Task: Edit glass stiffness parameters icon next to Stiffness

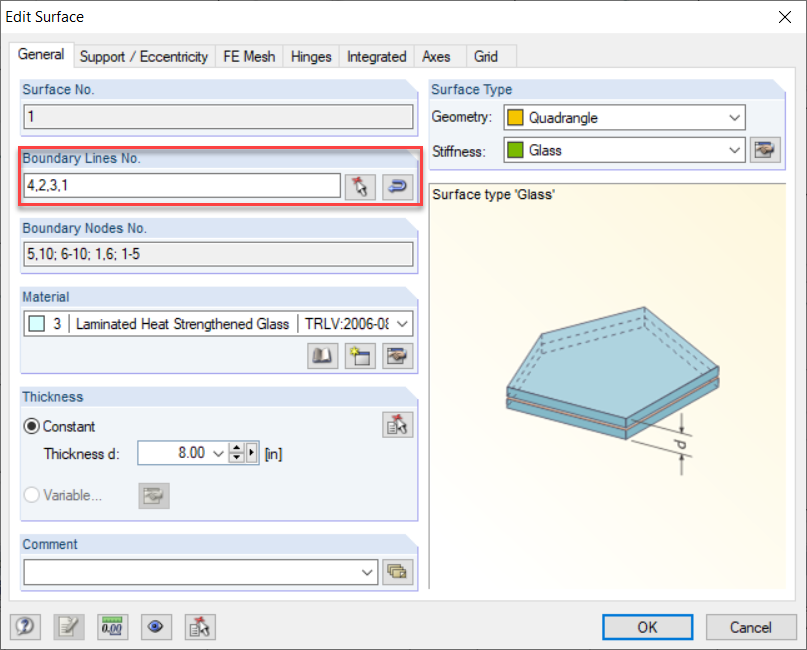Action: pyautogui.click(x=765, y=150)
